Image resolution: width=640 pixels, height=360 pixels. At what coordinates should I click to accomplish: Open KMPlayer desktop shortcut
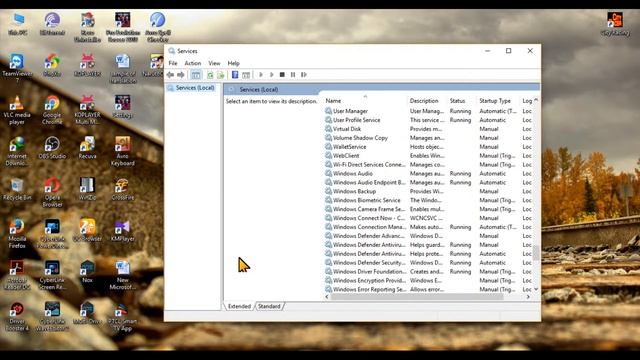coord(122,231)
